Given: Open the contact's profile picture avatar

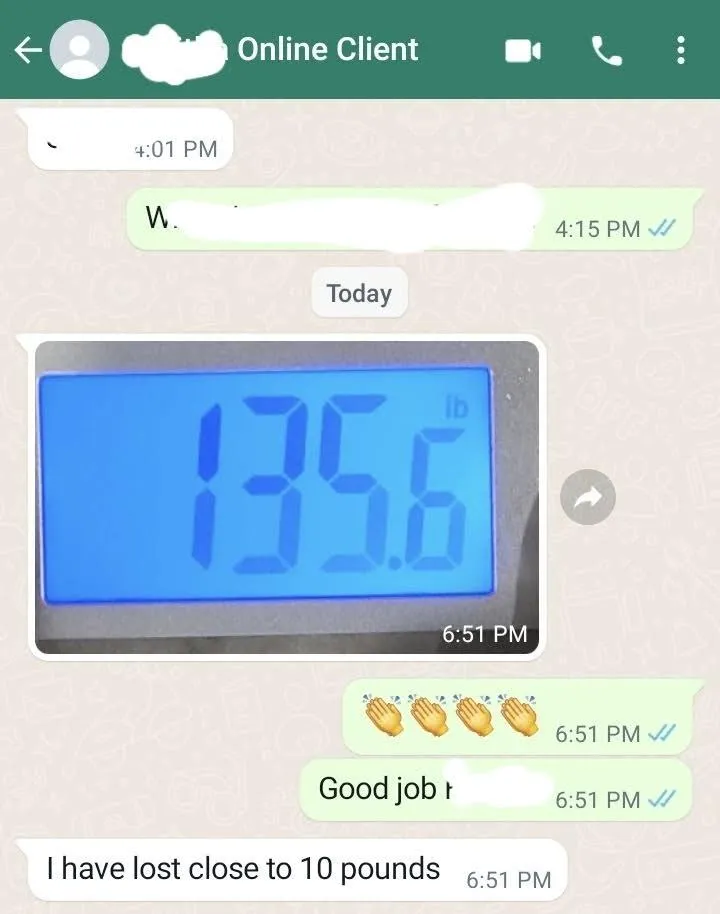Looking at the screenshot, I should click(79, 50).
